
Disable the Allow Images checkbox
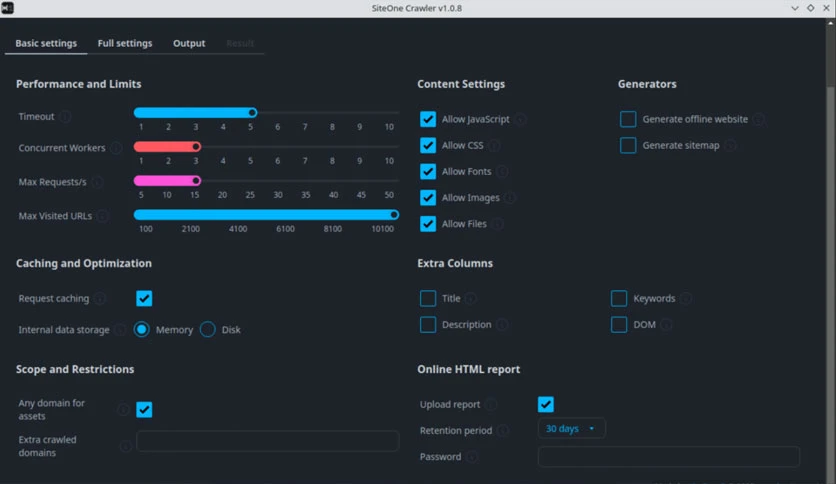point(428,197)
